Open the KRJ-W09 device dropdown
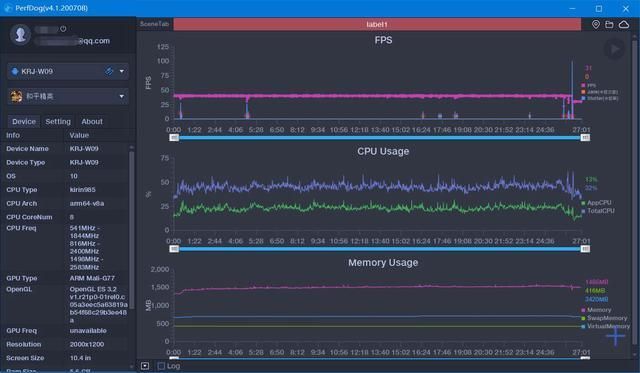 point(122,71)
